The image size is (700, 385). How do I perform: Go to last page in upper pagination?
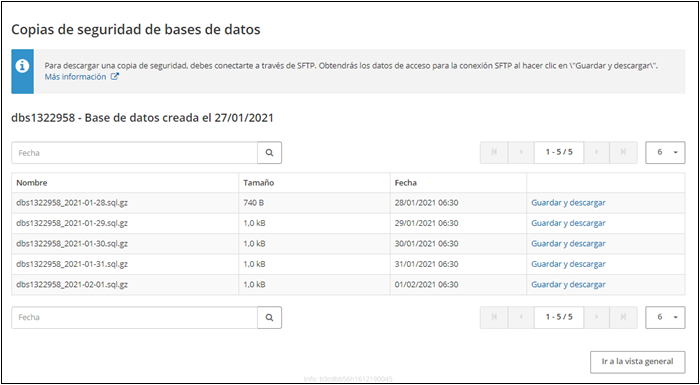coord(623,153)
